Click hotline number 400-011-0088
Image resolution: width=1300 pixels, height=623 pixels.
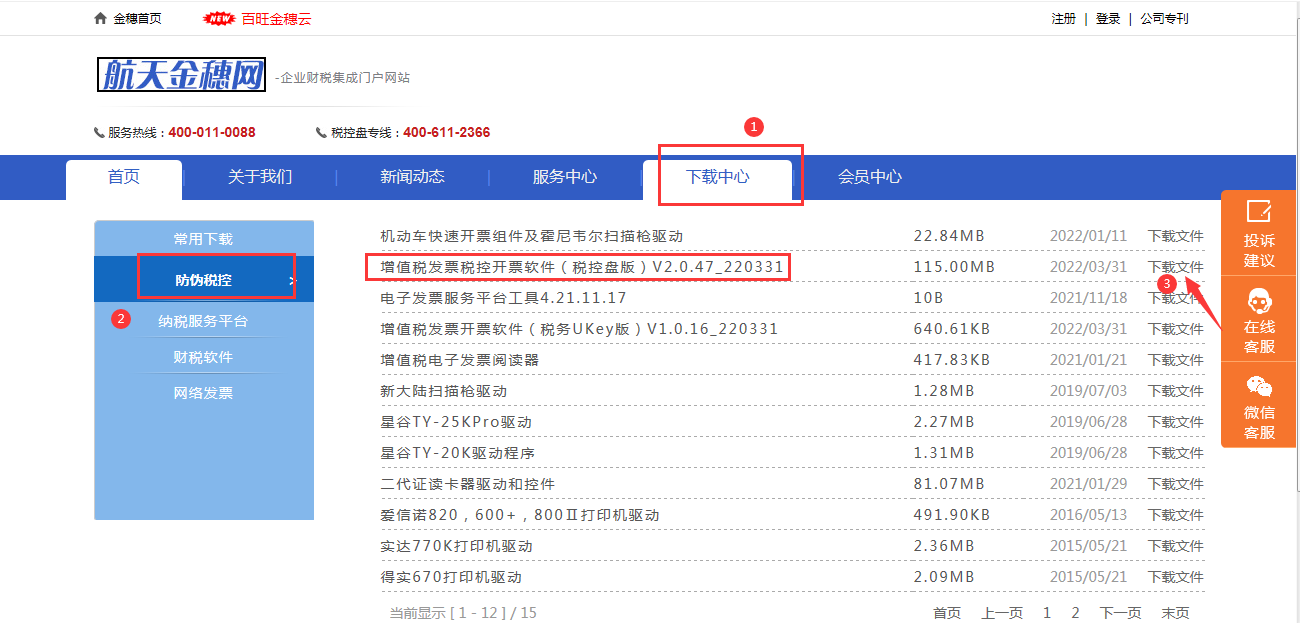point(212,132)
